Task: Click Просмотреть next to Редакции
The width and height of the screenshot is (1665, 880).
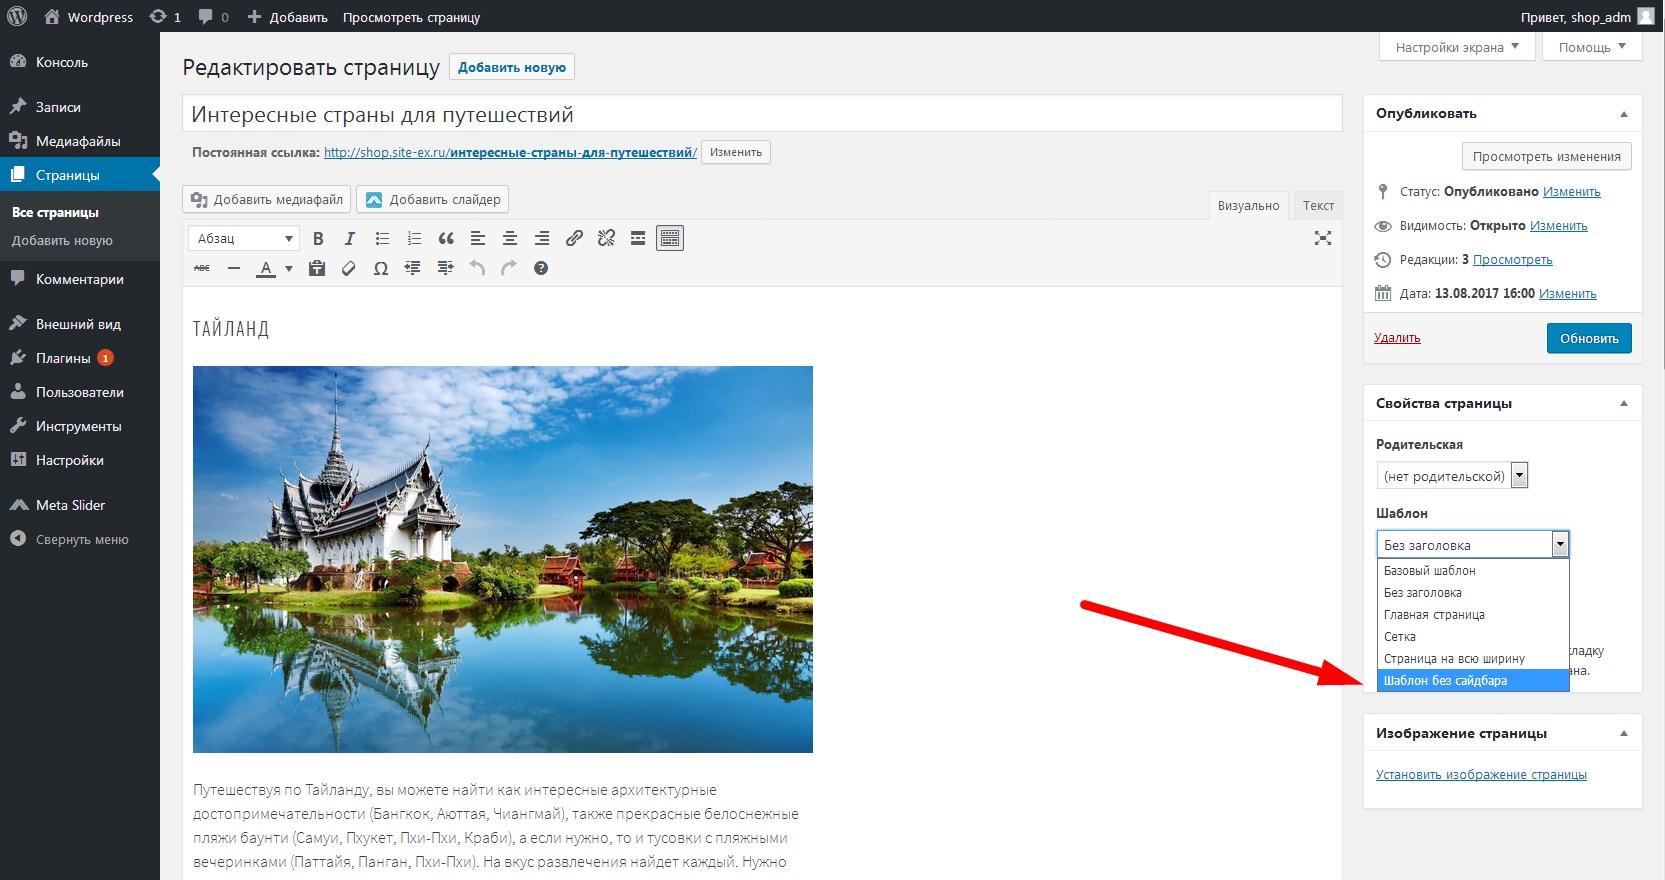Action: tap(1512, 260)
